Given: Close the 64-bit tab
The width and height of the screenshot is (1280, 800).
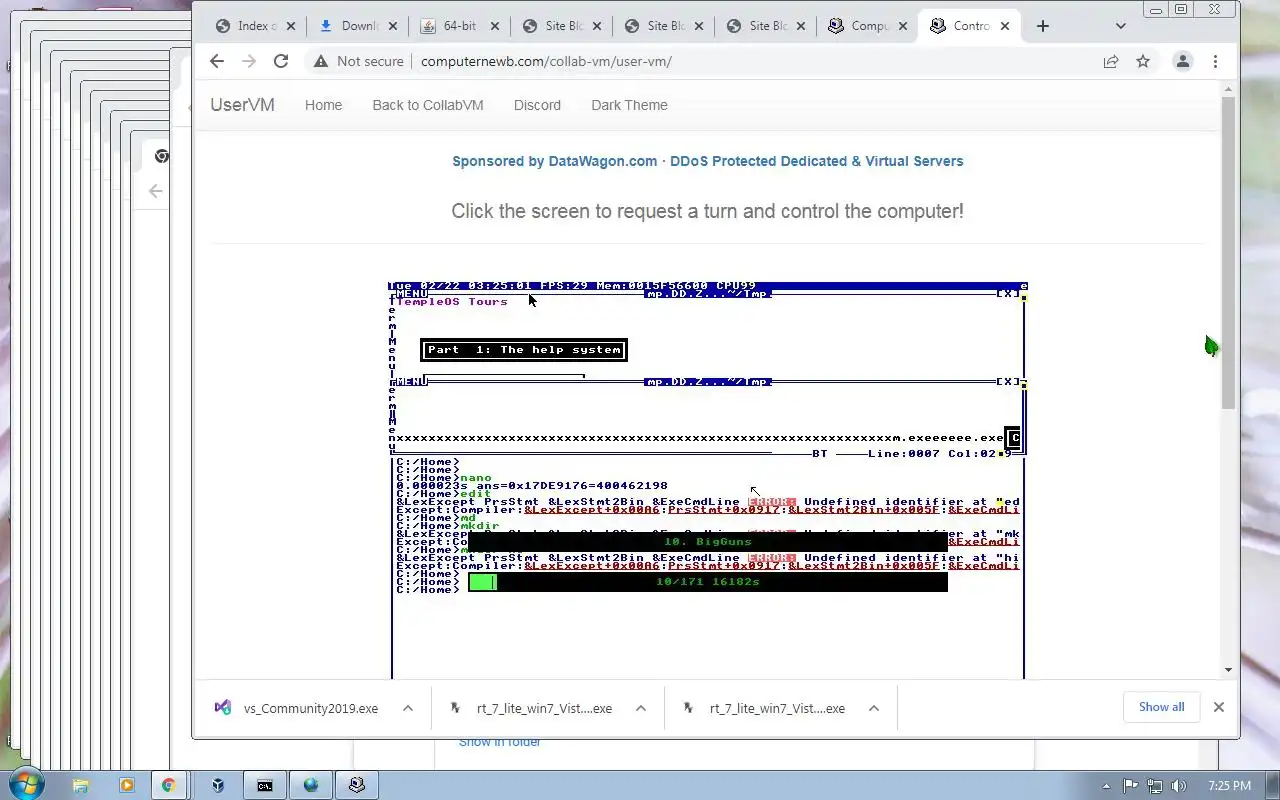Looking at the screenshot, I should 495,26.
